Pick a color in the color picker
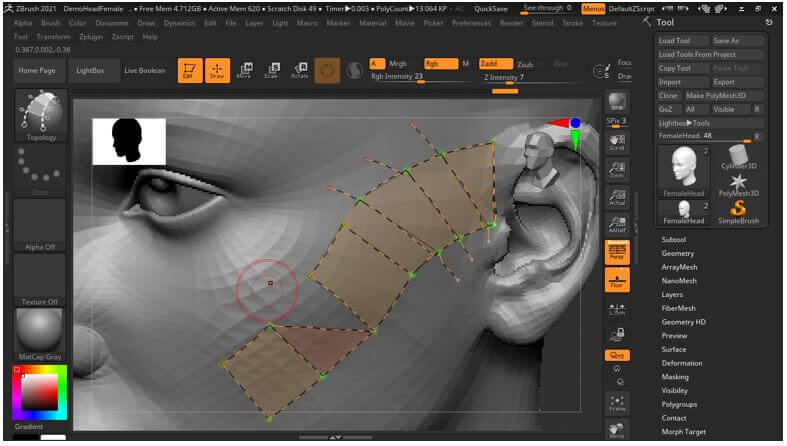The height and width of the screenshot is (446, 787). pos(40,393)
